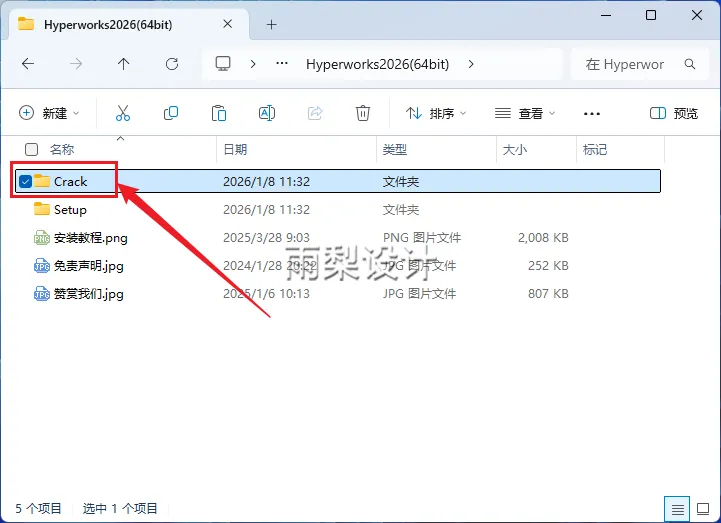Click Hyperworks2026(64bit) in the address bar
This screenshot has width=721, height=523.
pyautogui.click(x=378, y=64)
